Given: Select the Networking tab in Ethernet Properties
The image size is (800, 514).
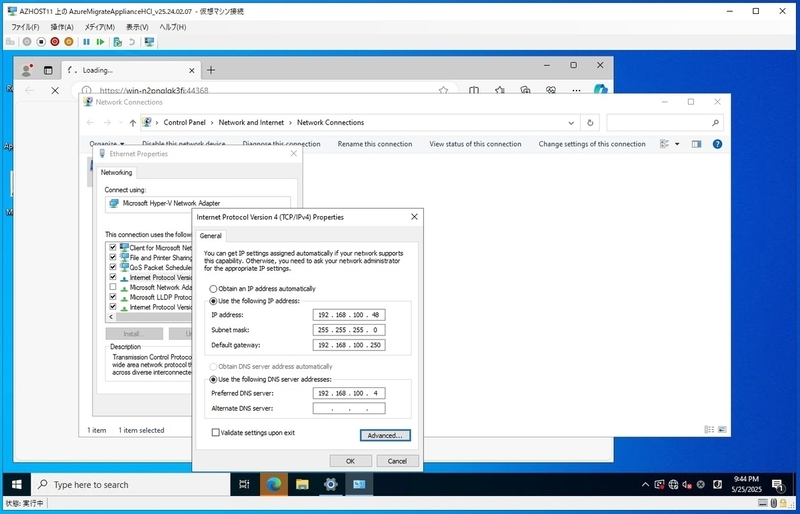Looking at the screenshot, I should [116, 173].
